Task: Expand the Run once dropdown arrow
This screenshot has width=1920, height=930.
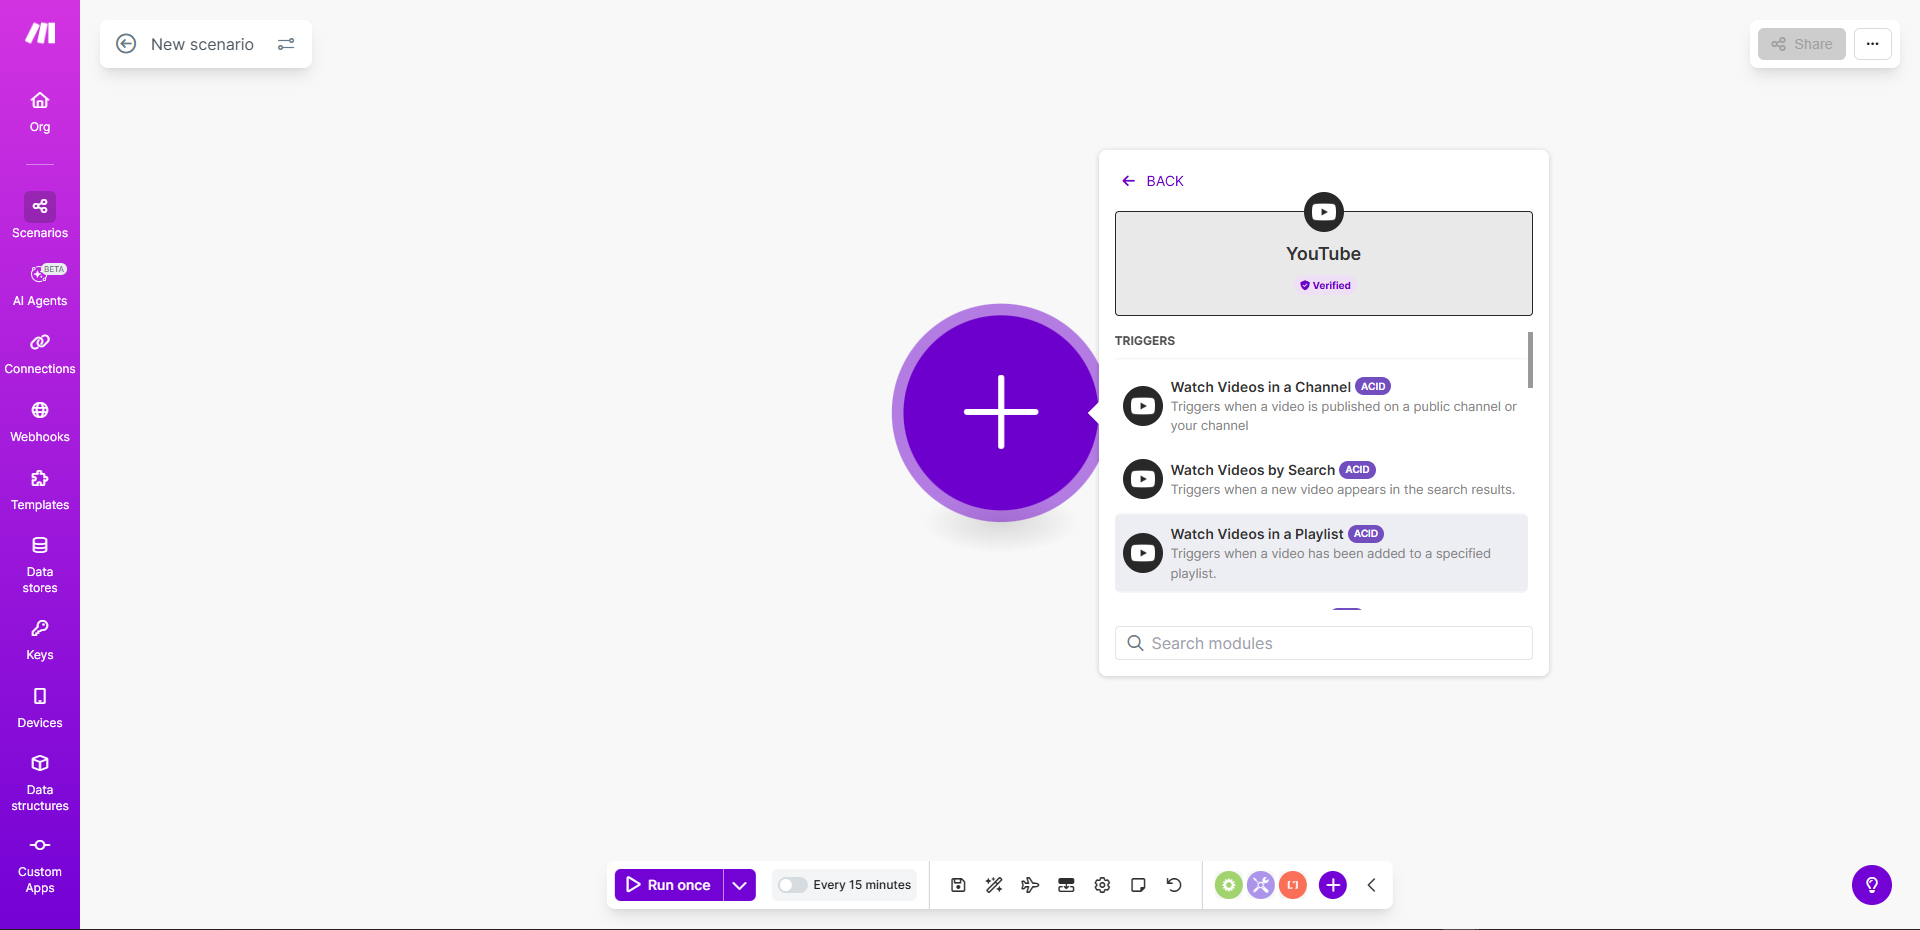Action: (740, 885)
